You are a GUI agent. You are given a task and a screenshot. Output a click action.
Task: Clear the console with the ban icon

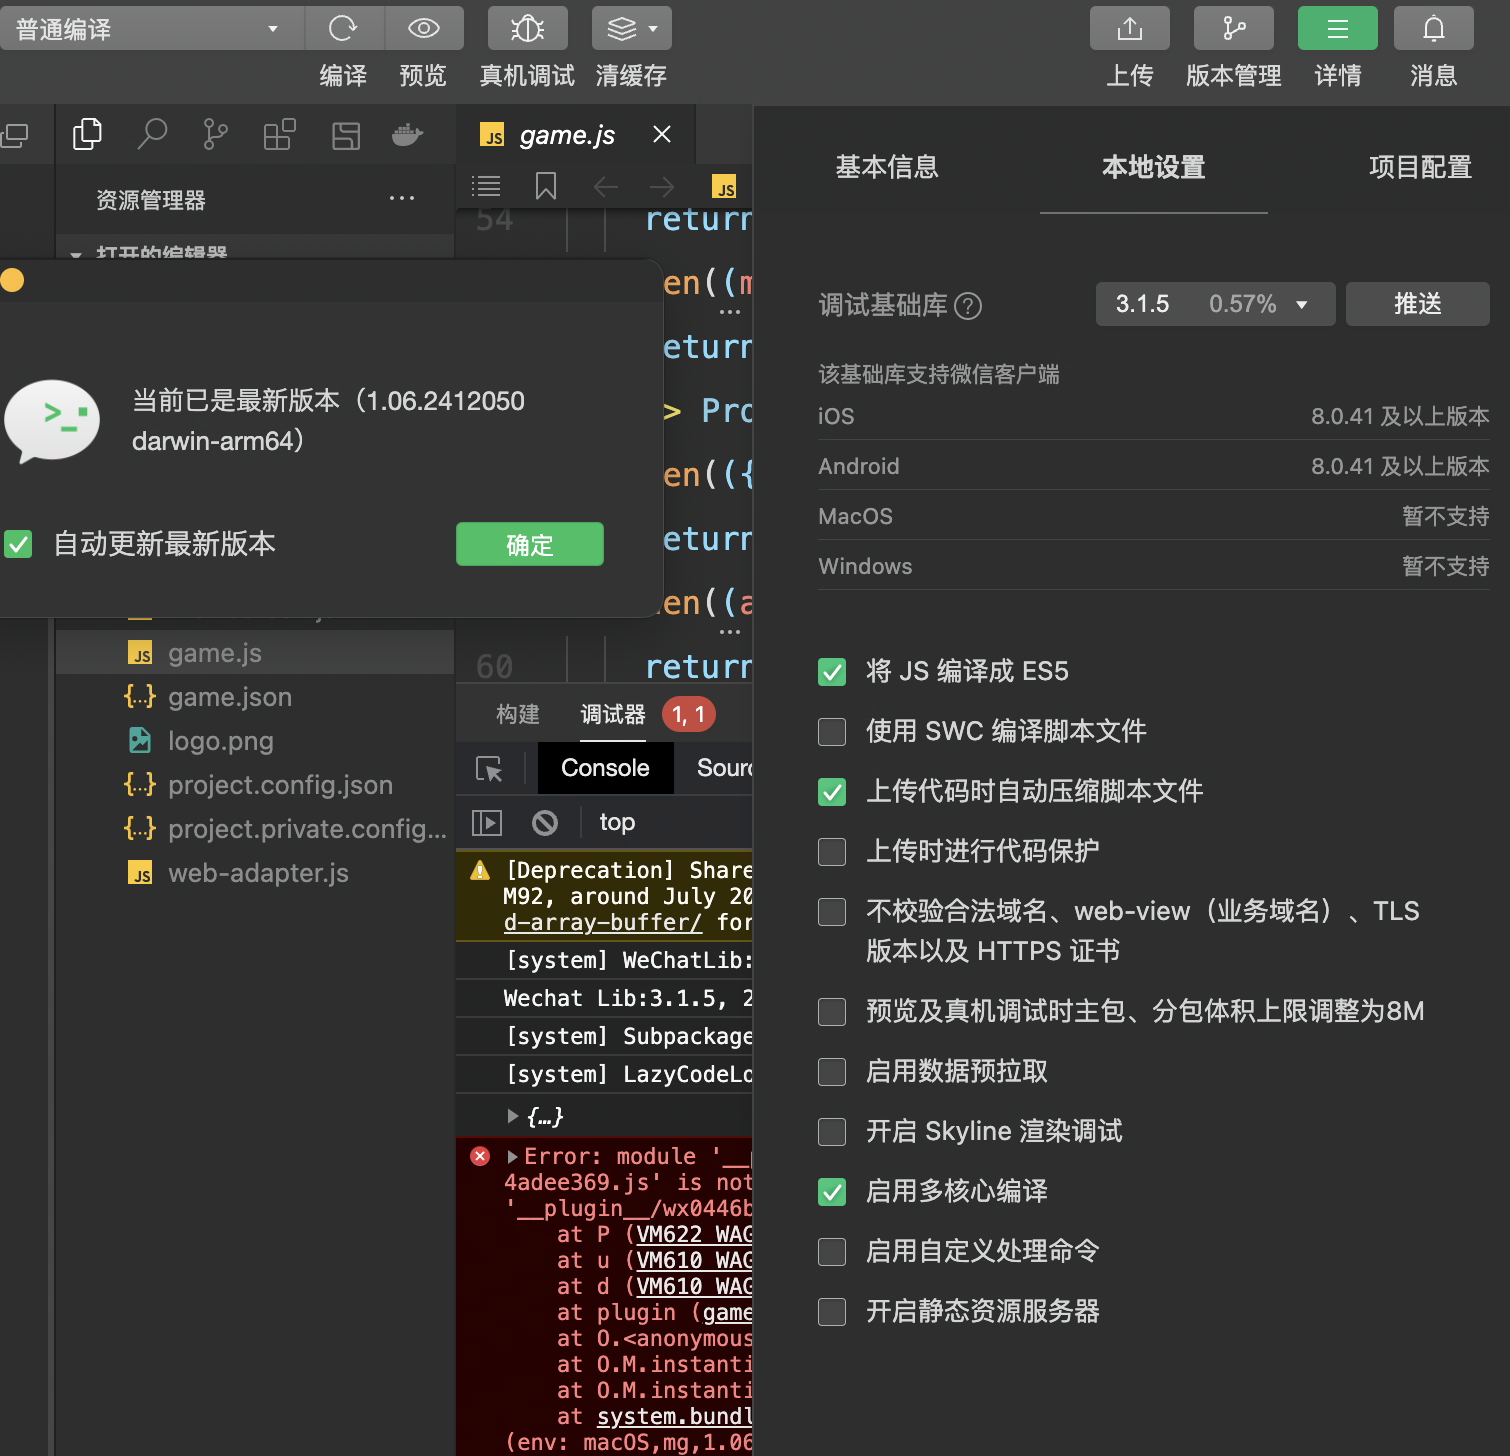coord(545,822)
